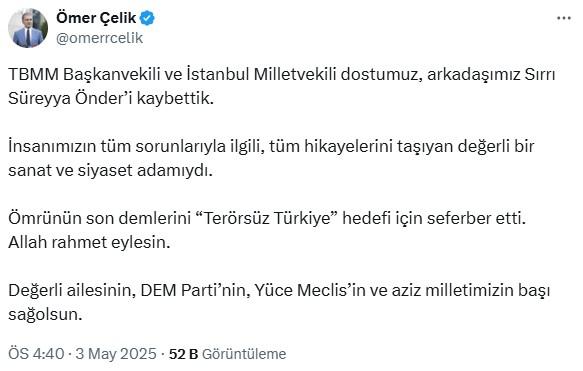The height and width of the screenshot is (371, 583).
Task: Click the sentence Allah rahmet eylesin
Action: pos(89,242)
